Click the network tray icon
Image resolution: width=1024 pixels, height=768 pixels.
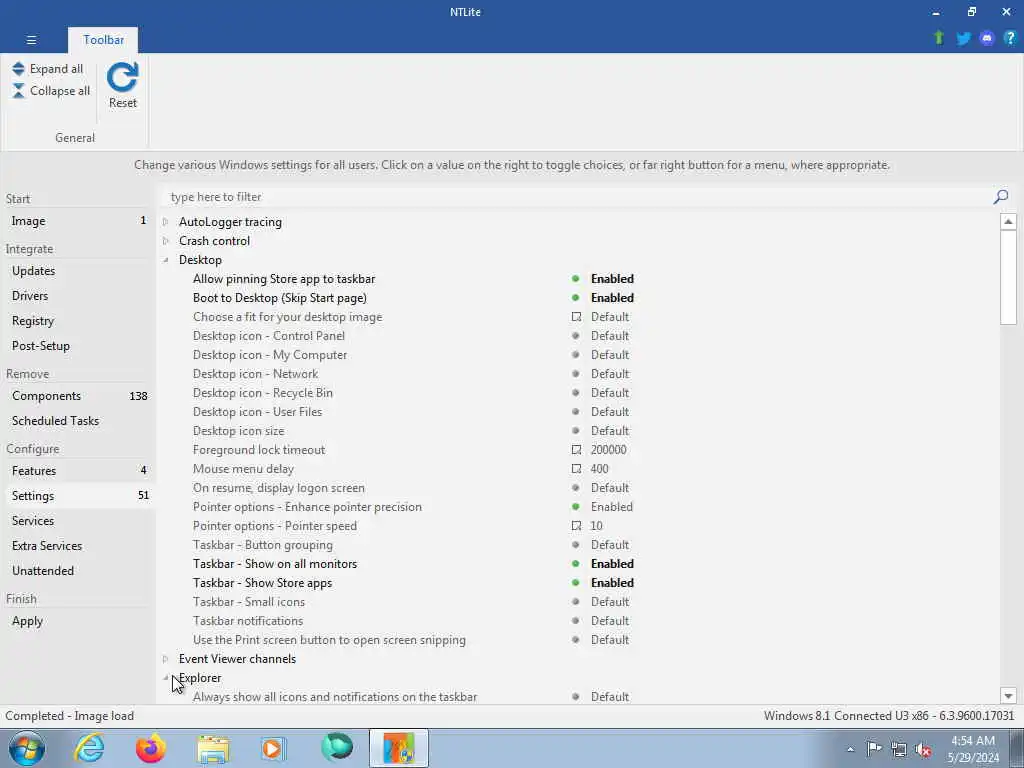click(x=899, y=749)
